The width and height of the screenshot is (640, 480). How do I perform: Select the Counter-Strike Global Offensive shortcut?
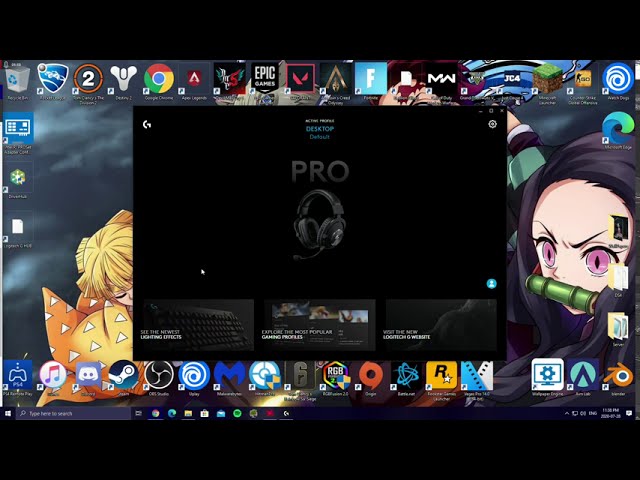pyautogui.click(x=582, y=84)
